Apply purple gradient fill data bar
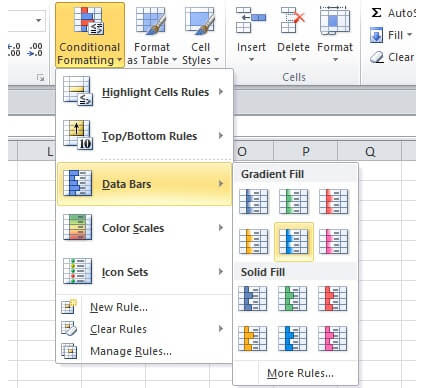Image resolution: width=425 pixels, height=388 pixels. [x=334, y=242]
